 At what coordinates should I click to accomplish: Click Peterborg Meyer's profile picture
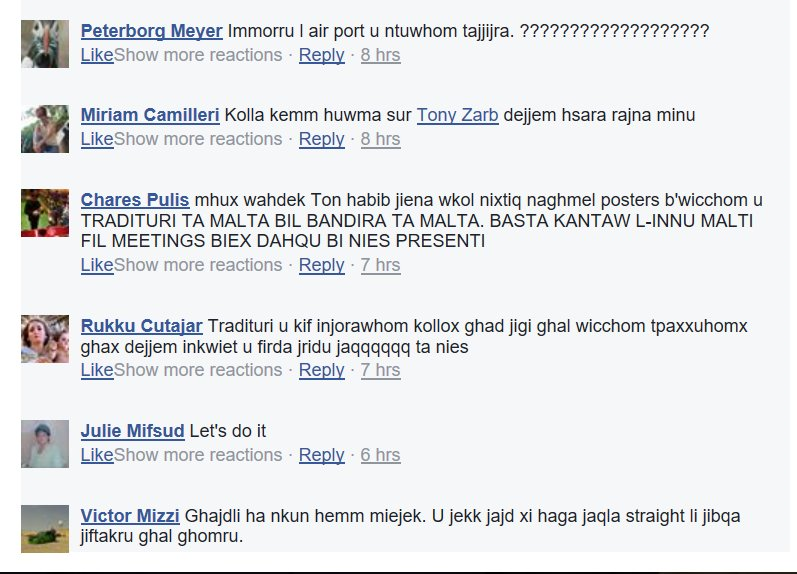point(45,44)
